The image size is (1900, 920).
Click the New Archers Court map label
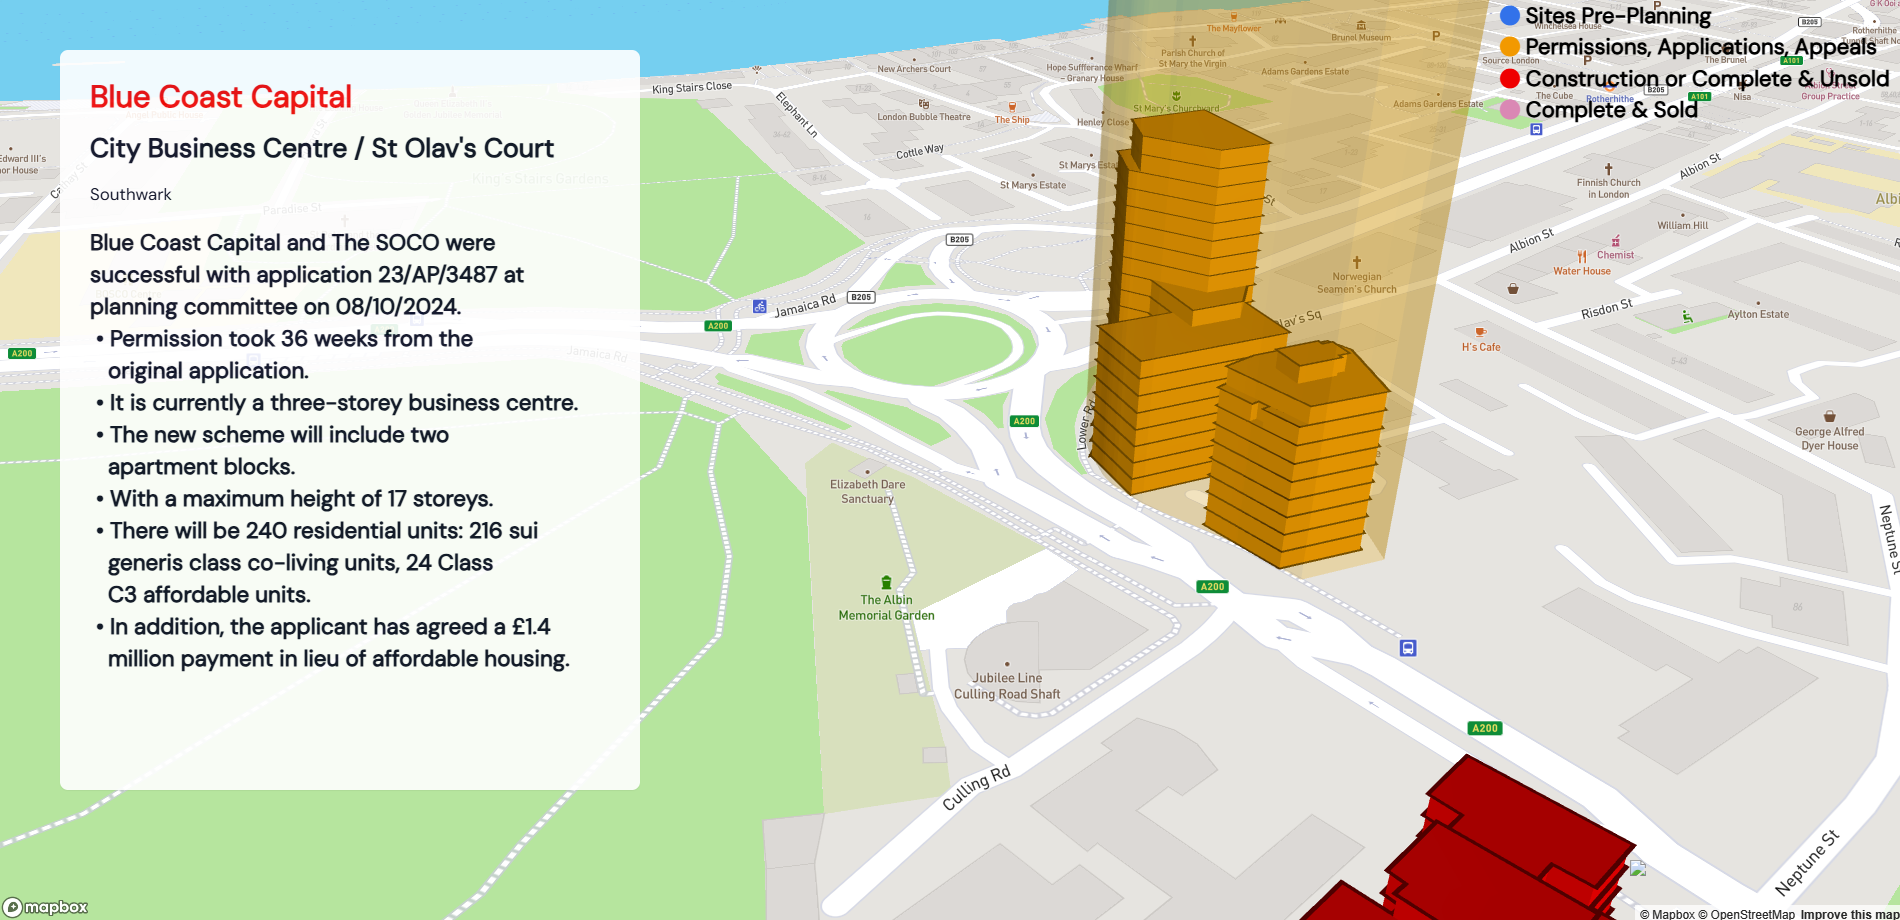(x=914, y=69)
